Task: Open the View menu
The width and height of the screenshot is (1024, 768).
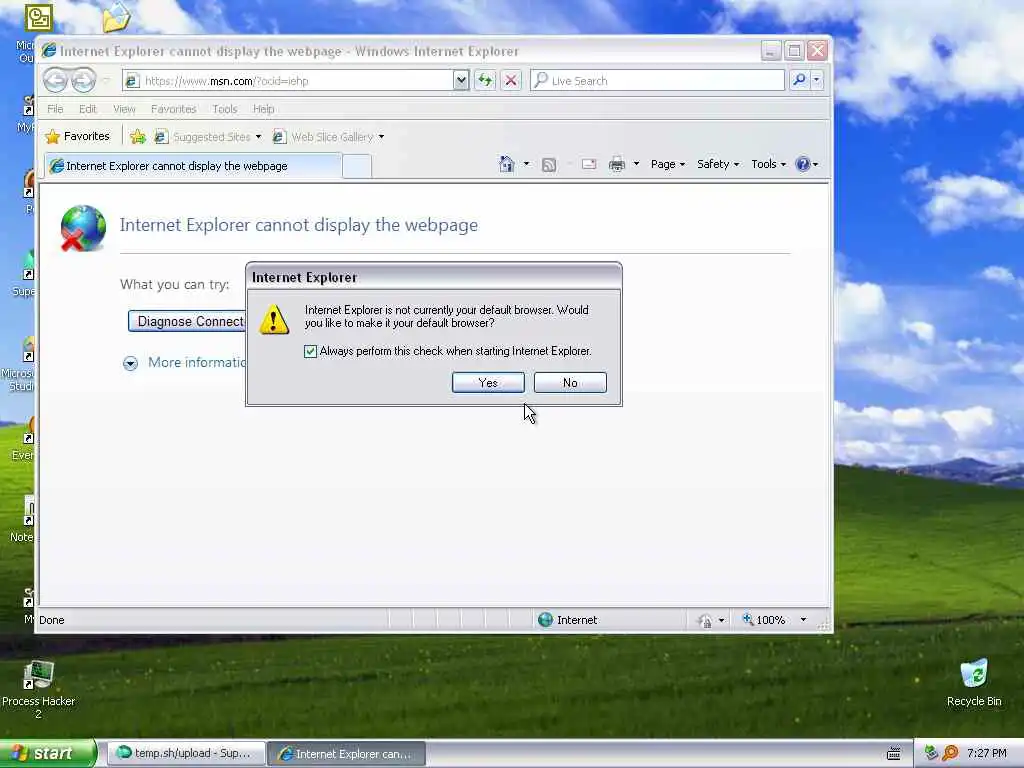Action: [124, 109]
